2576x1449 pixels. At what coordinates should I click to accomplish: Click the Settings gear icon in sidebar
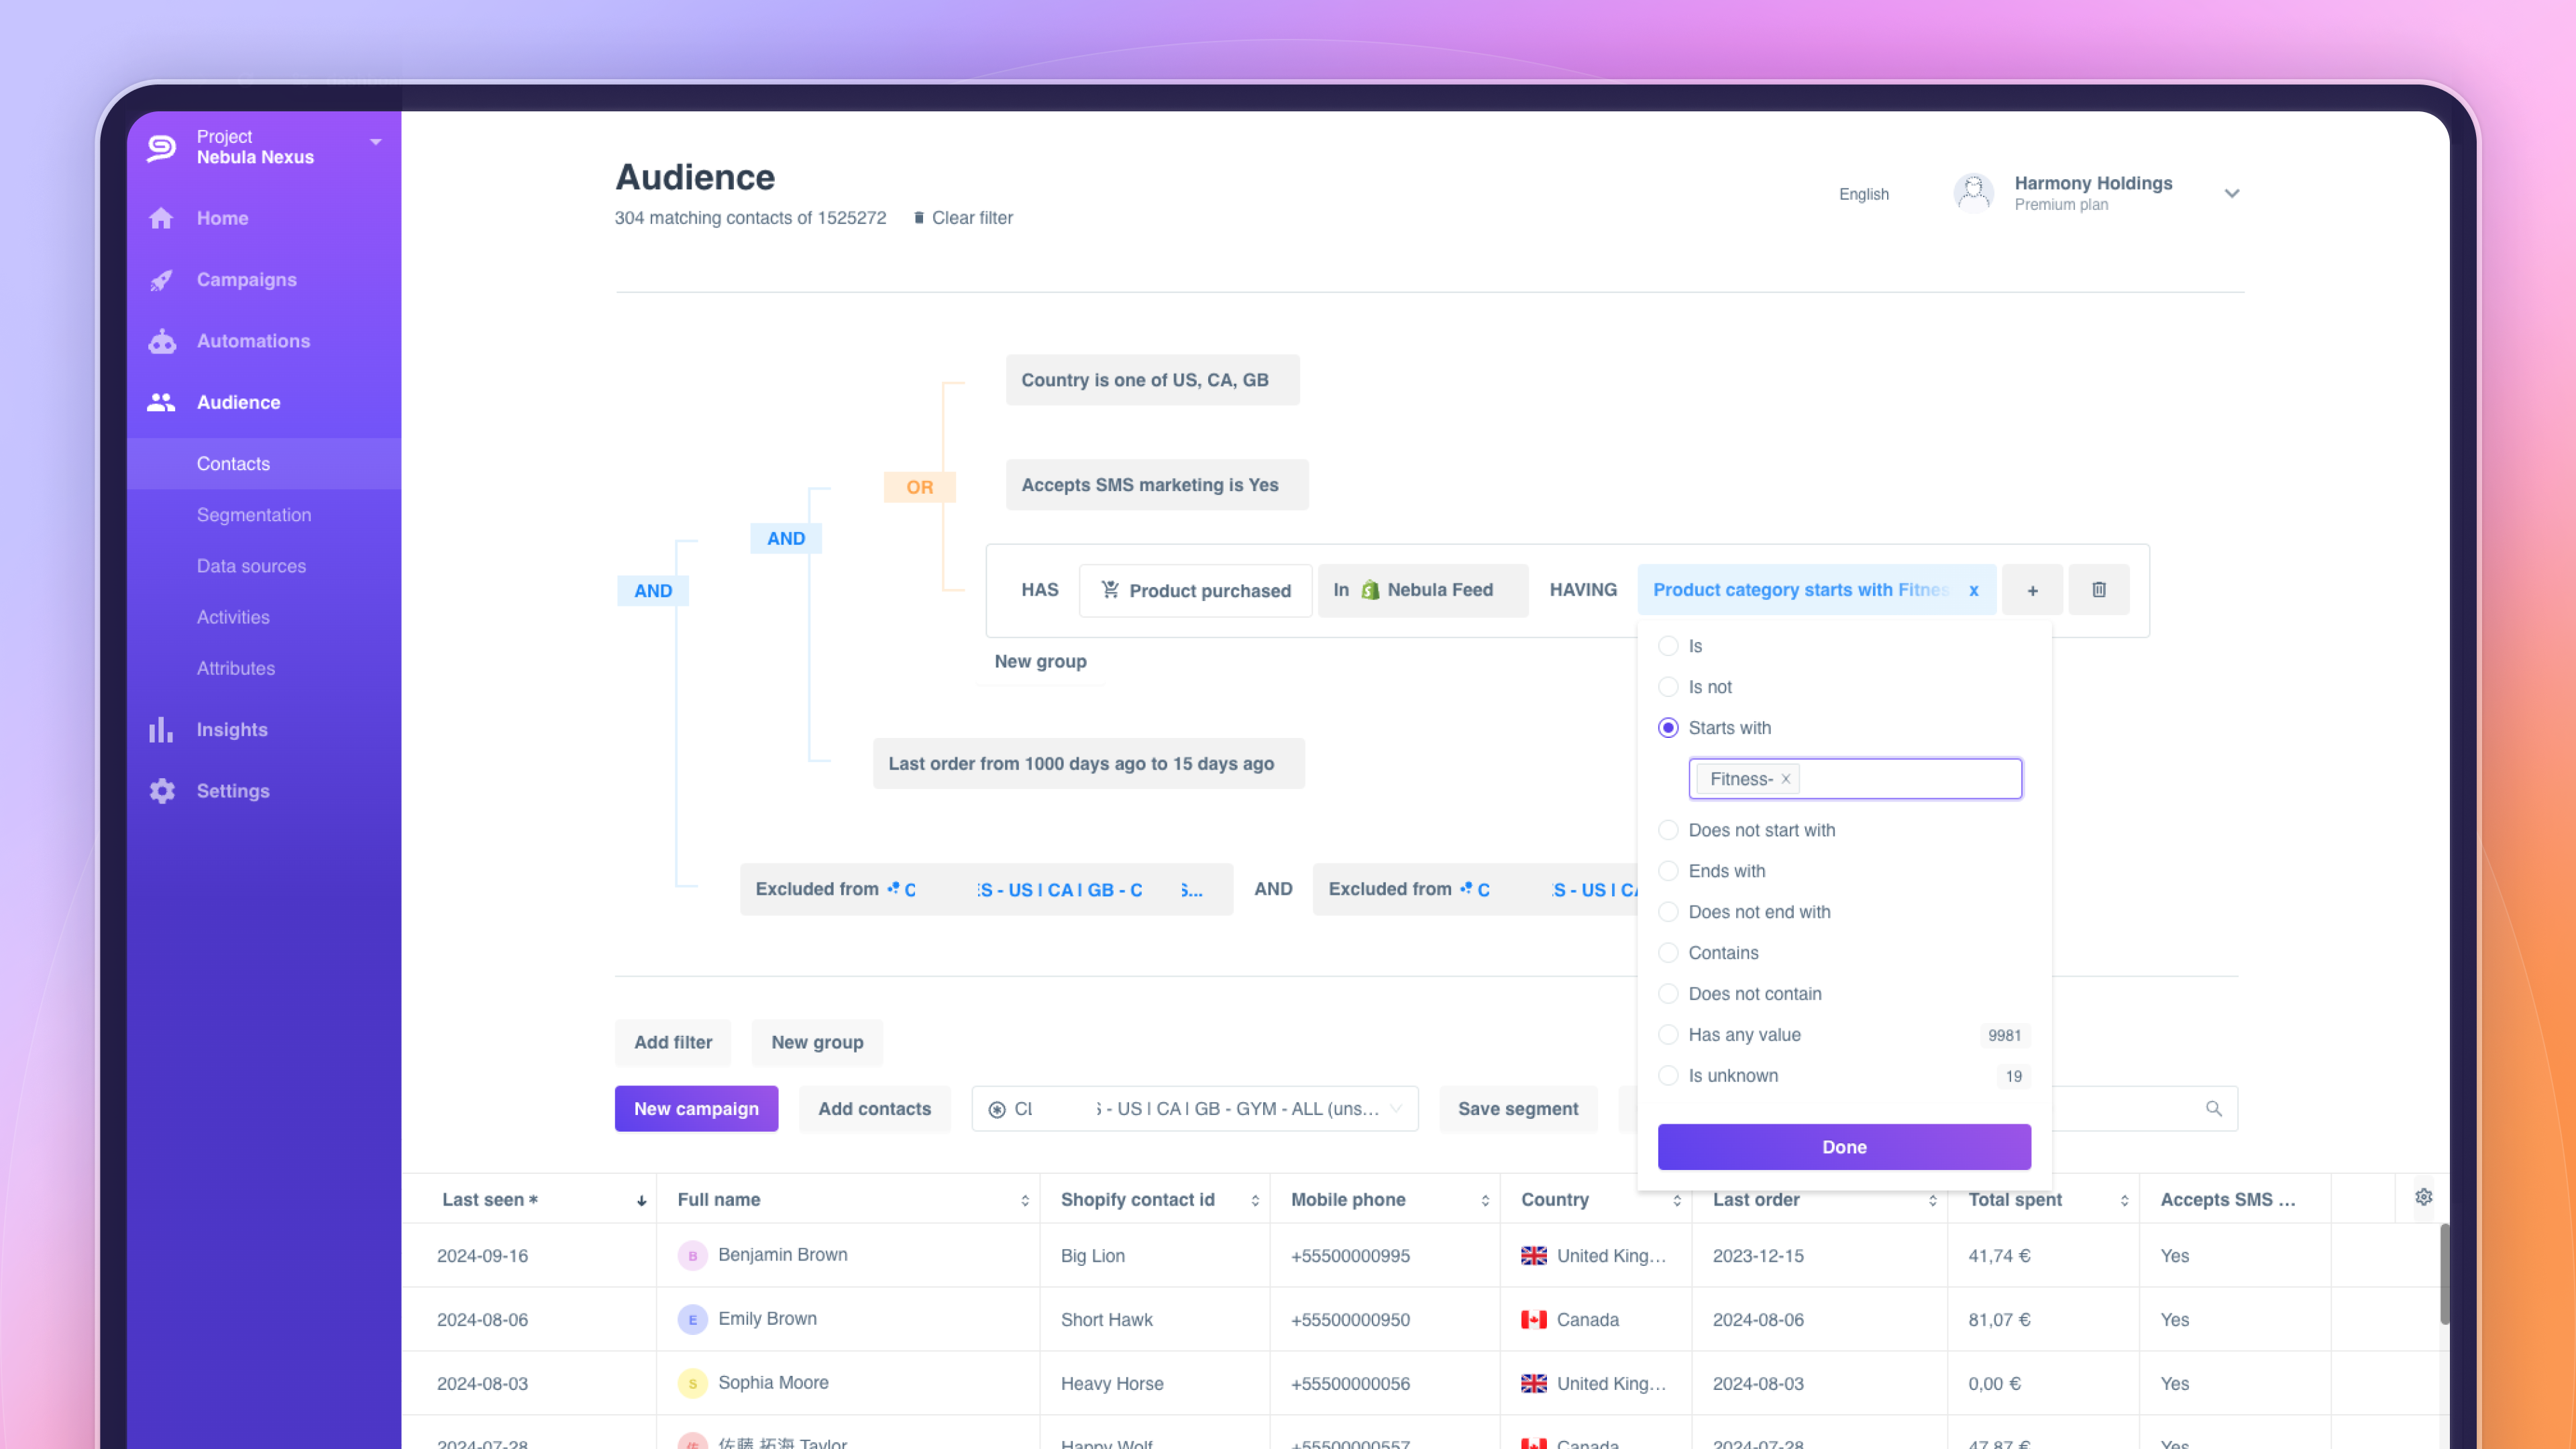coord(161,791)
